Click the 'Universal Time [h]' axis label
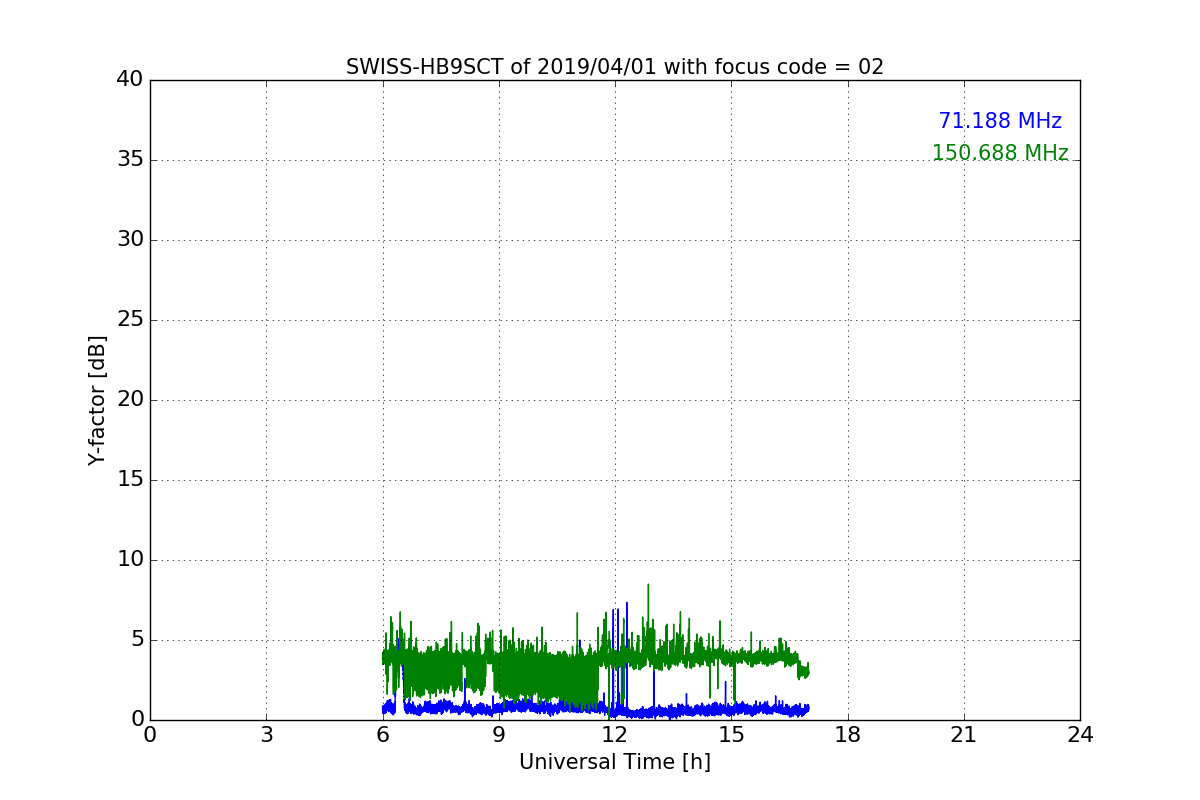The width and height of the screenshot is (1200, 800). tap(615, 762)
